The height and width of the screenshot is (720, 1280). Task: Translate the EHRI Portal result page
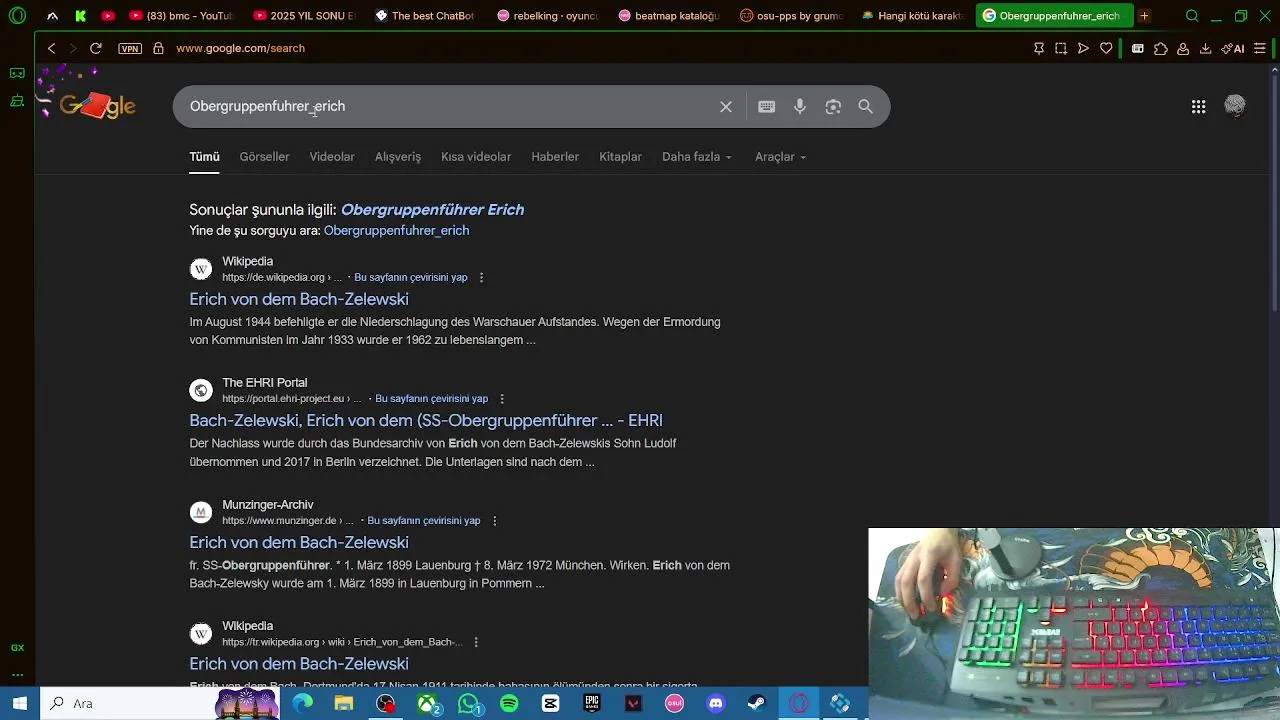431,399
